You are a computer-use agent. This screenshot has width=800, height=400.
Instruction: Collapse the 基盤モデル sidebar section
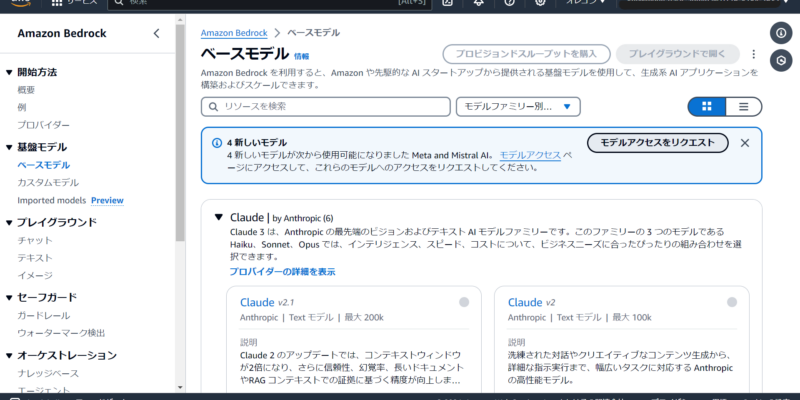9,147
